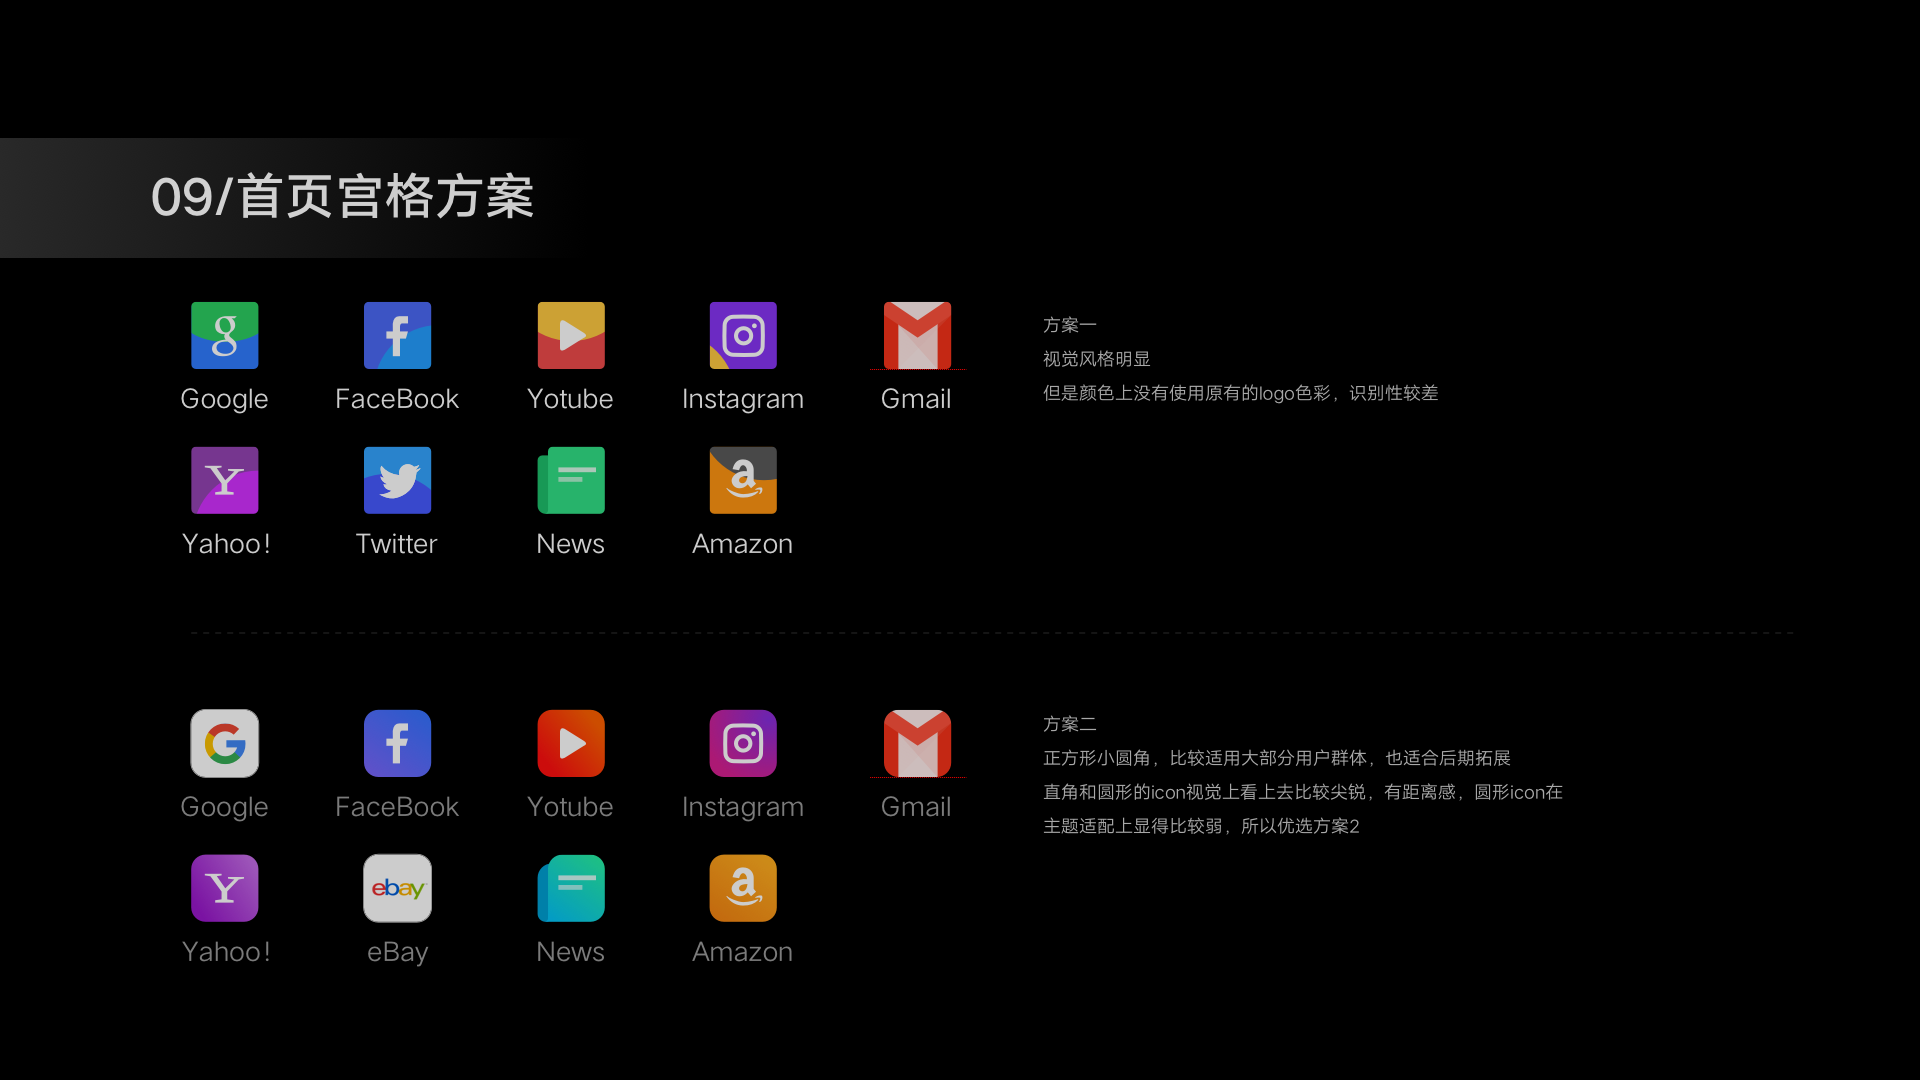Click the line starting 直角和圆形的icon
This screenshot has height=1080, width=1920.
pyautogui.click(x=1303, y=792)
